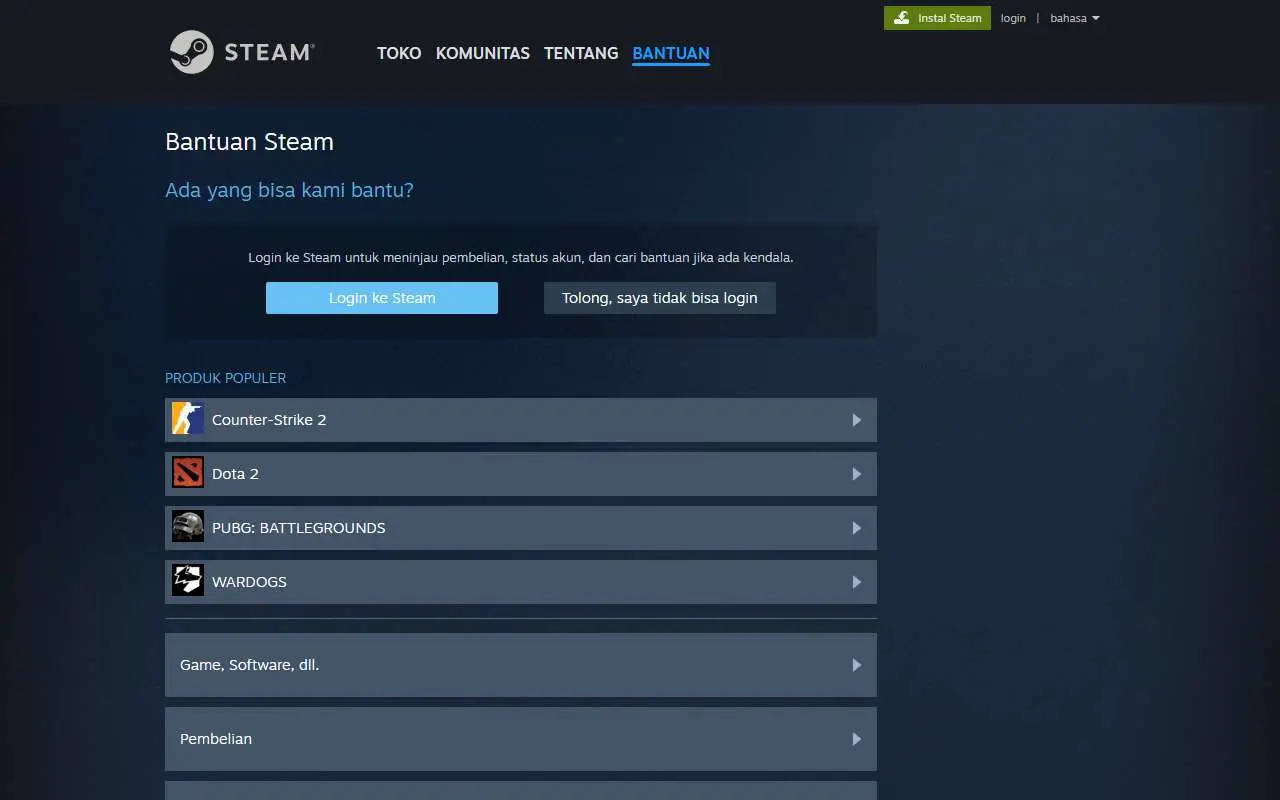1280x800 pixels.
Task: Click the WARDOGS game icon
Action: [x=188, y=582]
